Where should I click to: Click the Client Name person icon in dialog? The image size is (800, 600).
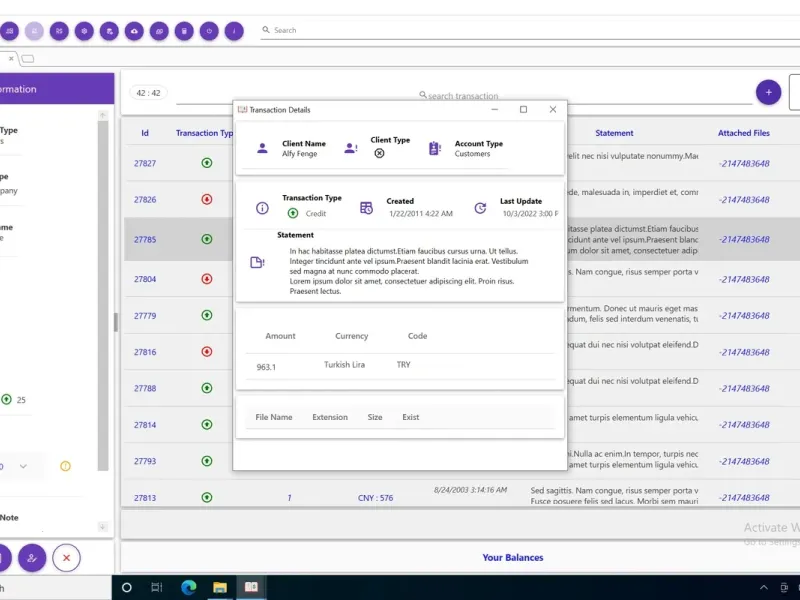(262, 148)
